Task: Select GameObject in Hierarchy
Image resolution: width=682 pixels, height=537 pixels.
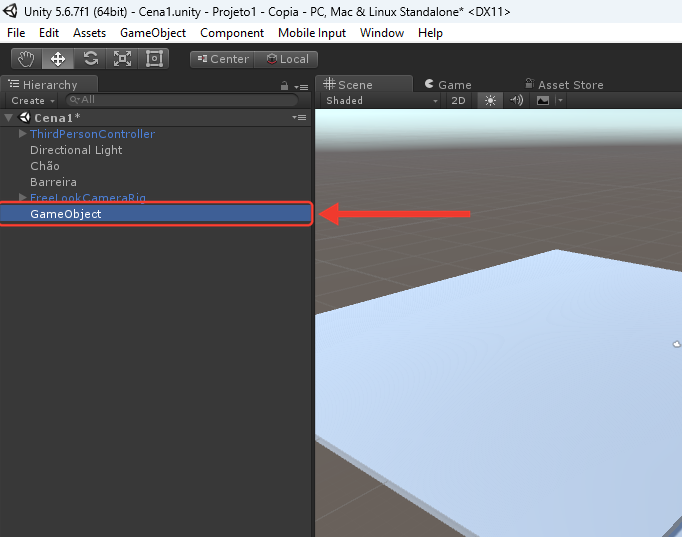Action: [156, 214]
